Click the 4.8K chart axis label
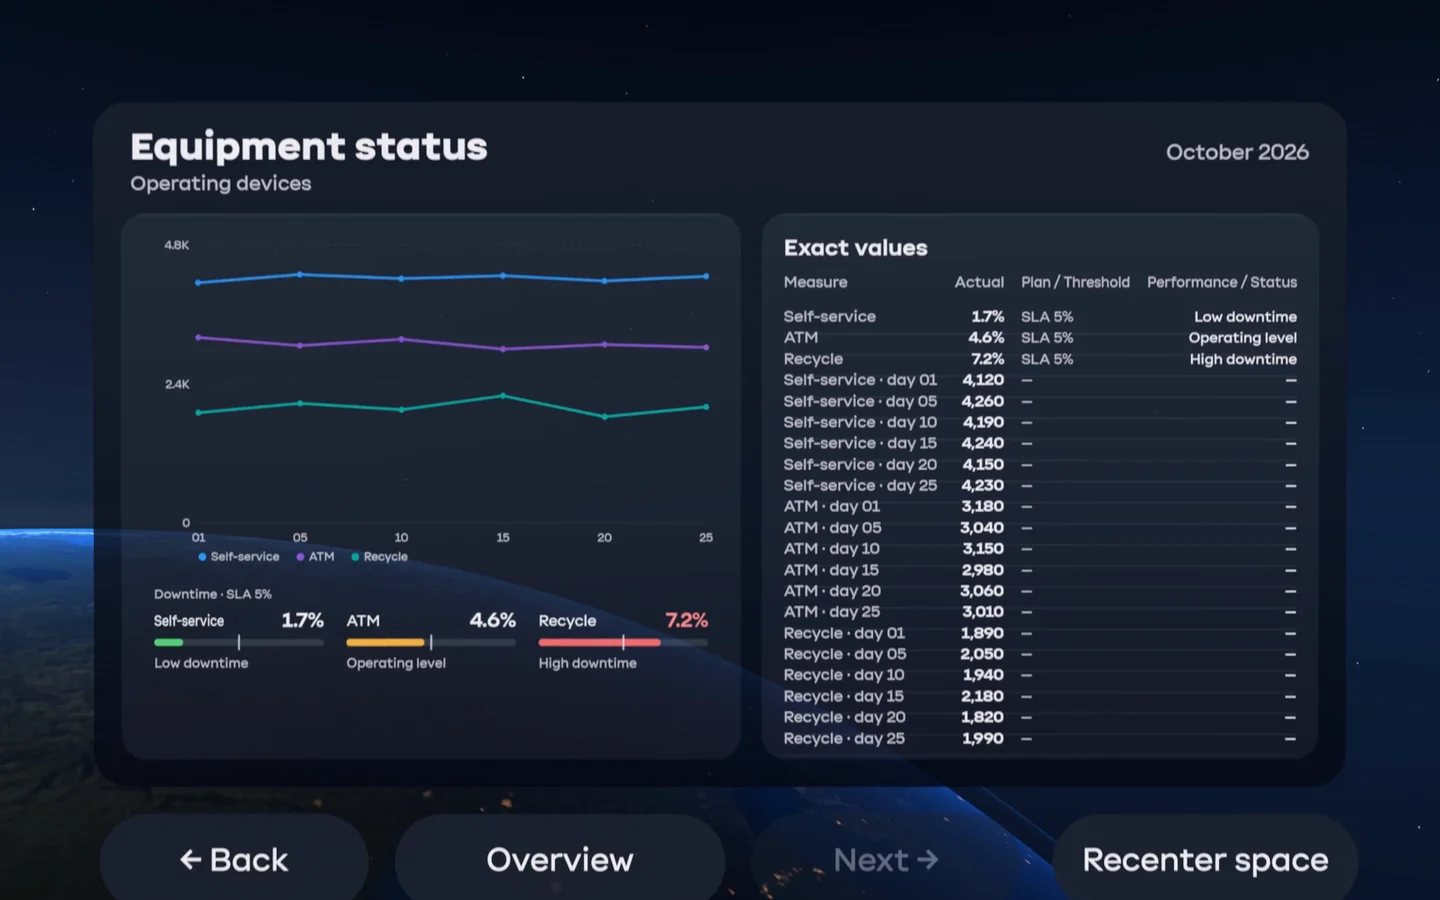This screenshot has width=1440, height=900. [x=177, y=245]
